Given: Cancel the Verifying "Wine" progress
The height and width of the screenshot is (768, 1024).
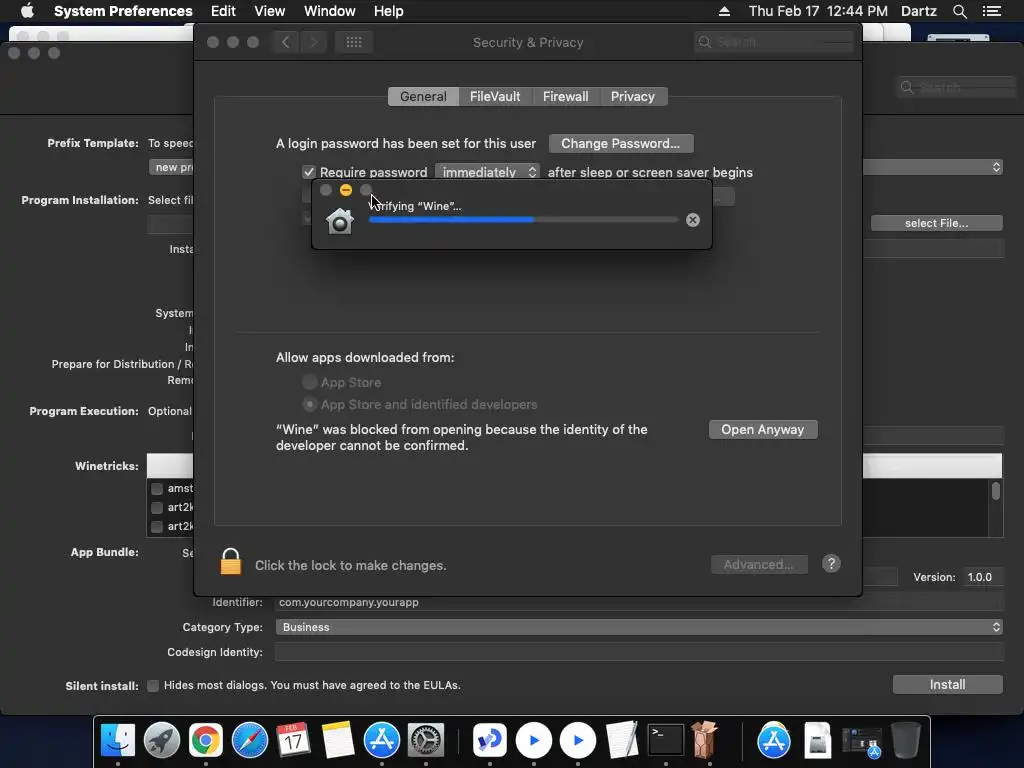Looking at the screenshot, I should tap(693, 220).
